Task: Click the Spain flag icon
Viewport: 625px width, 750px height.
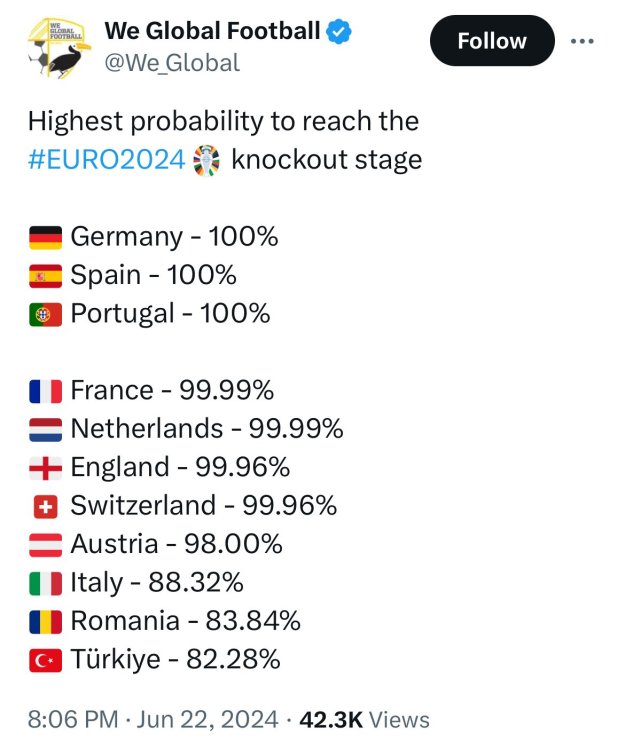Action: point(46,275)
